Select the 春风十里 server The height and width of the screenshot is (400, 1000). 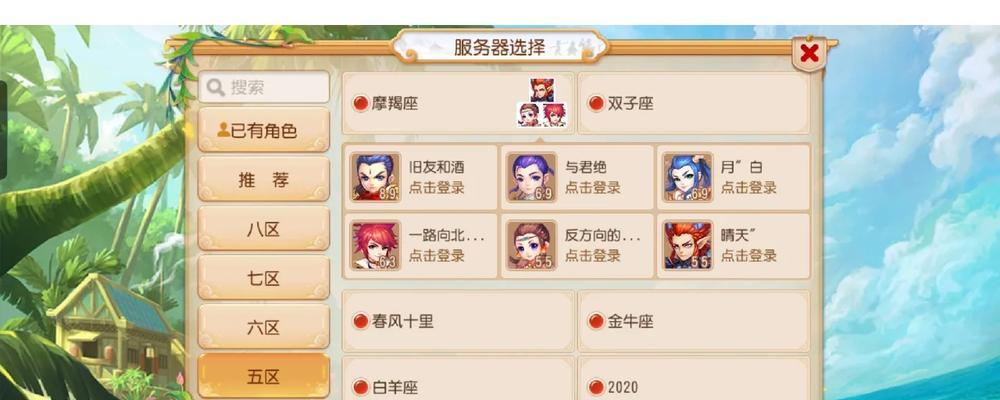point(458,321)
